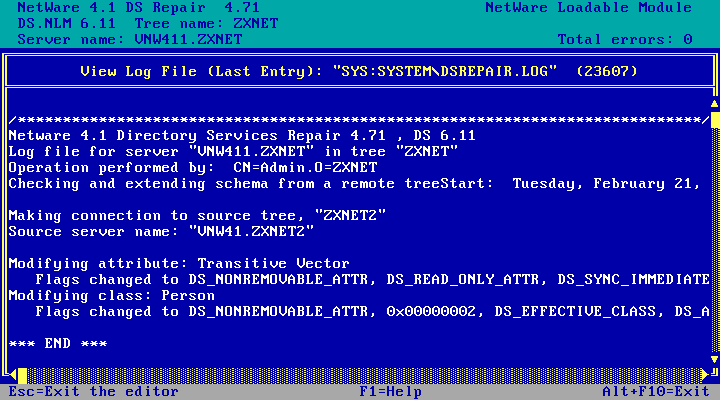This screenshot has width=720, height=400.
Task: Click the horizontal scrollbar track
Action: (364, 376)
